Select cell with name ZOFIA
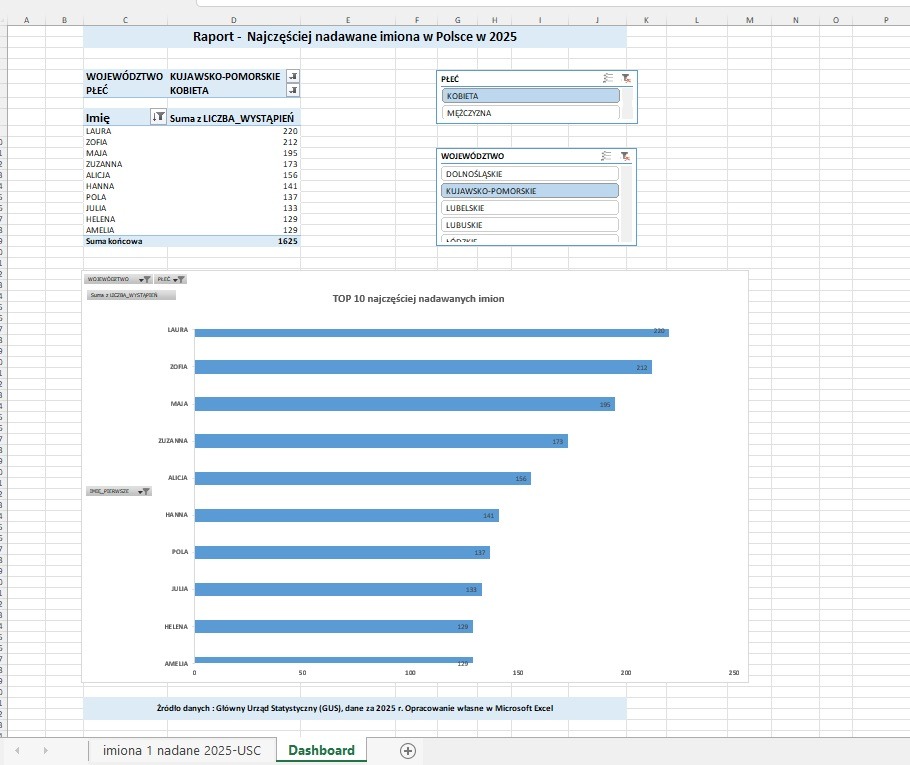 tap(125, 142)
